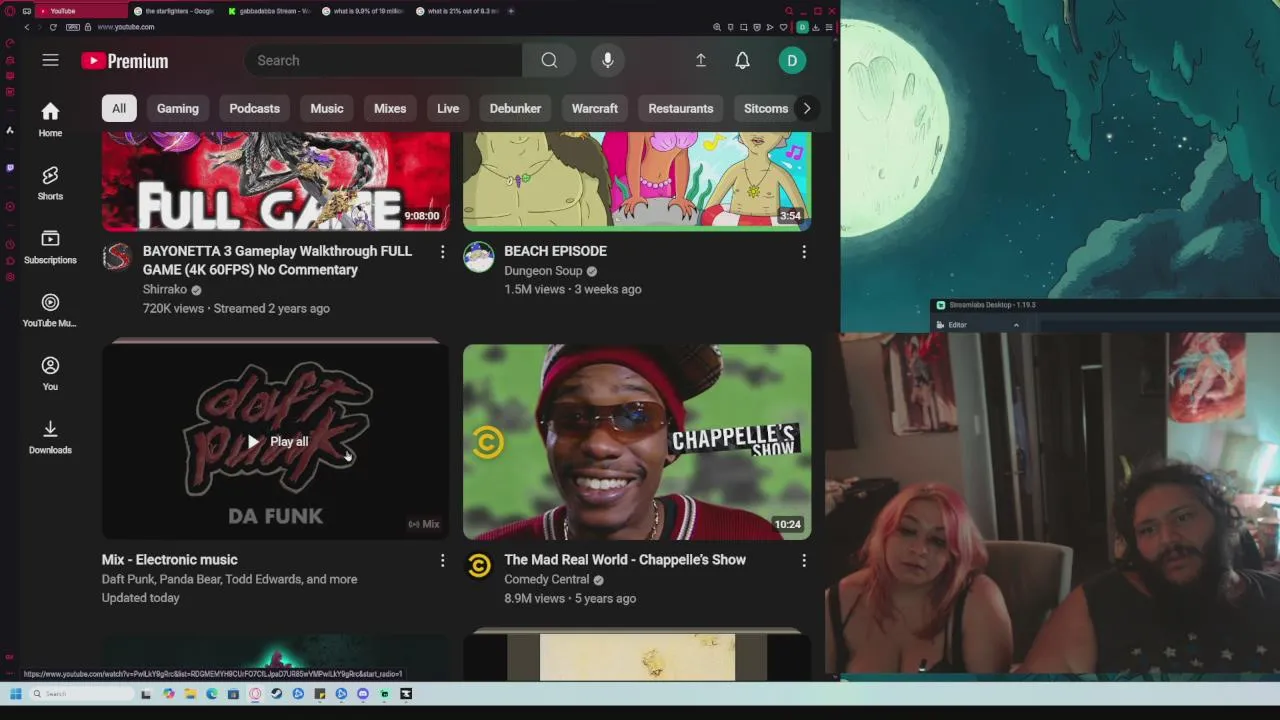Go to Home in sidebar
This screenshot has height=720, width=1280.
(x=50, y=119)
